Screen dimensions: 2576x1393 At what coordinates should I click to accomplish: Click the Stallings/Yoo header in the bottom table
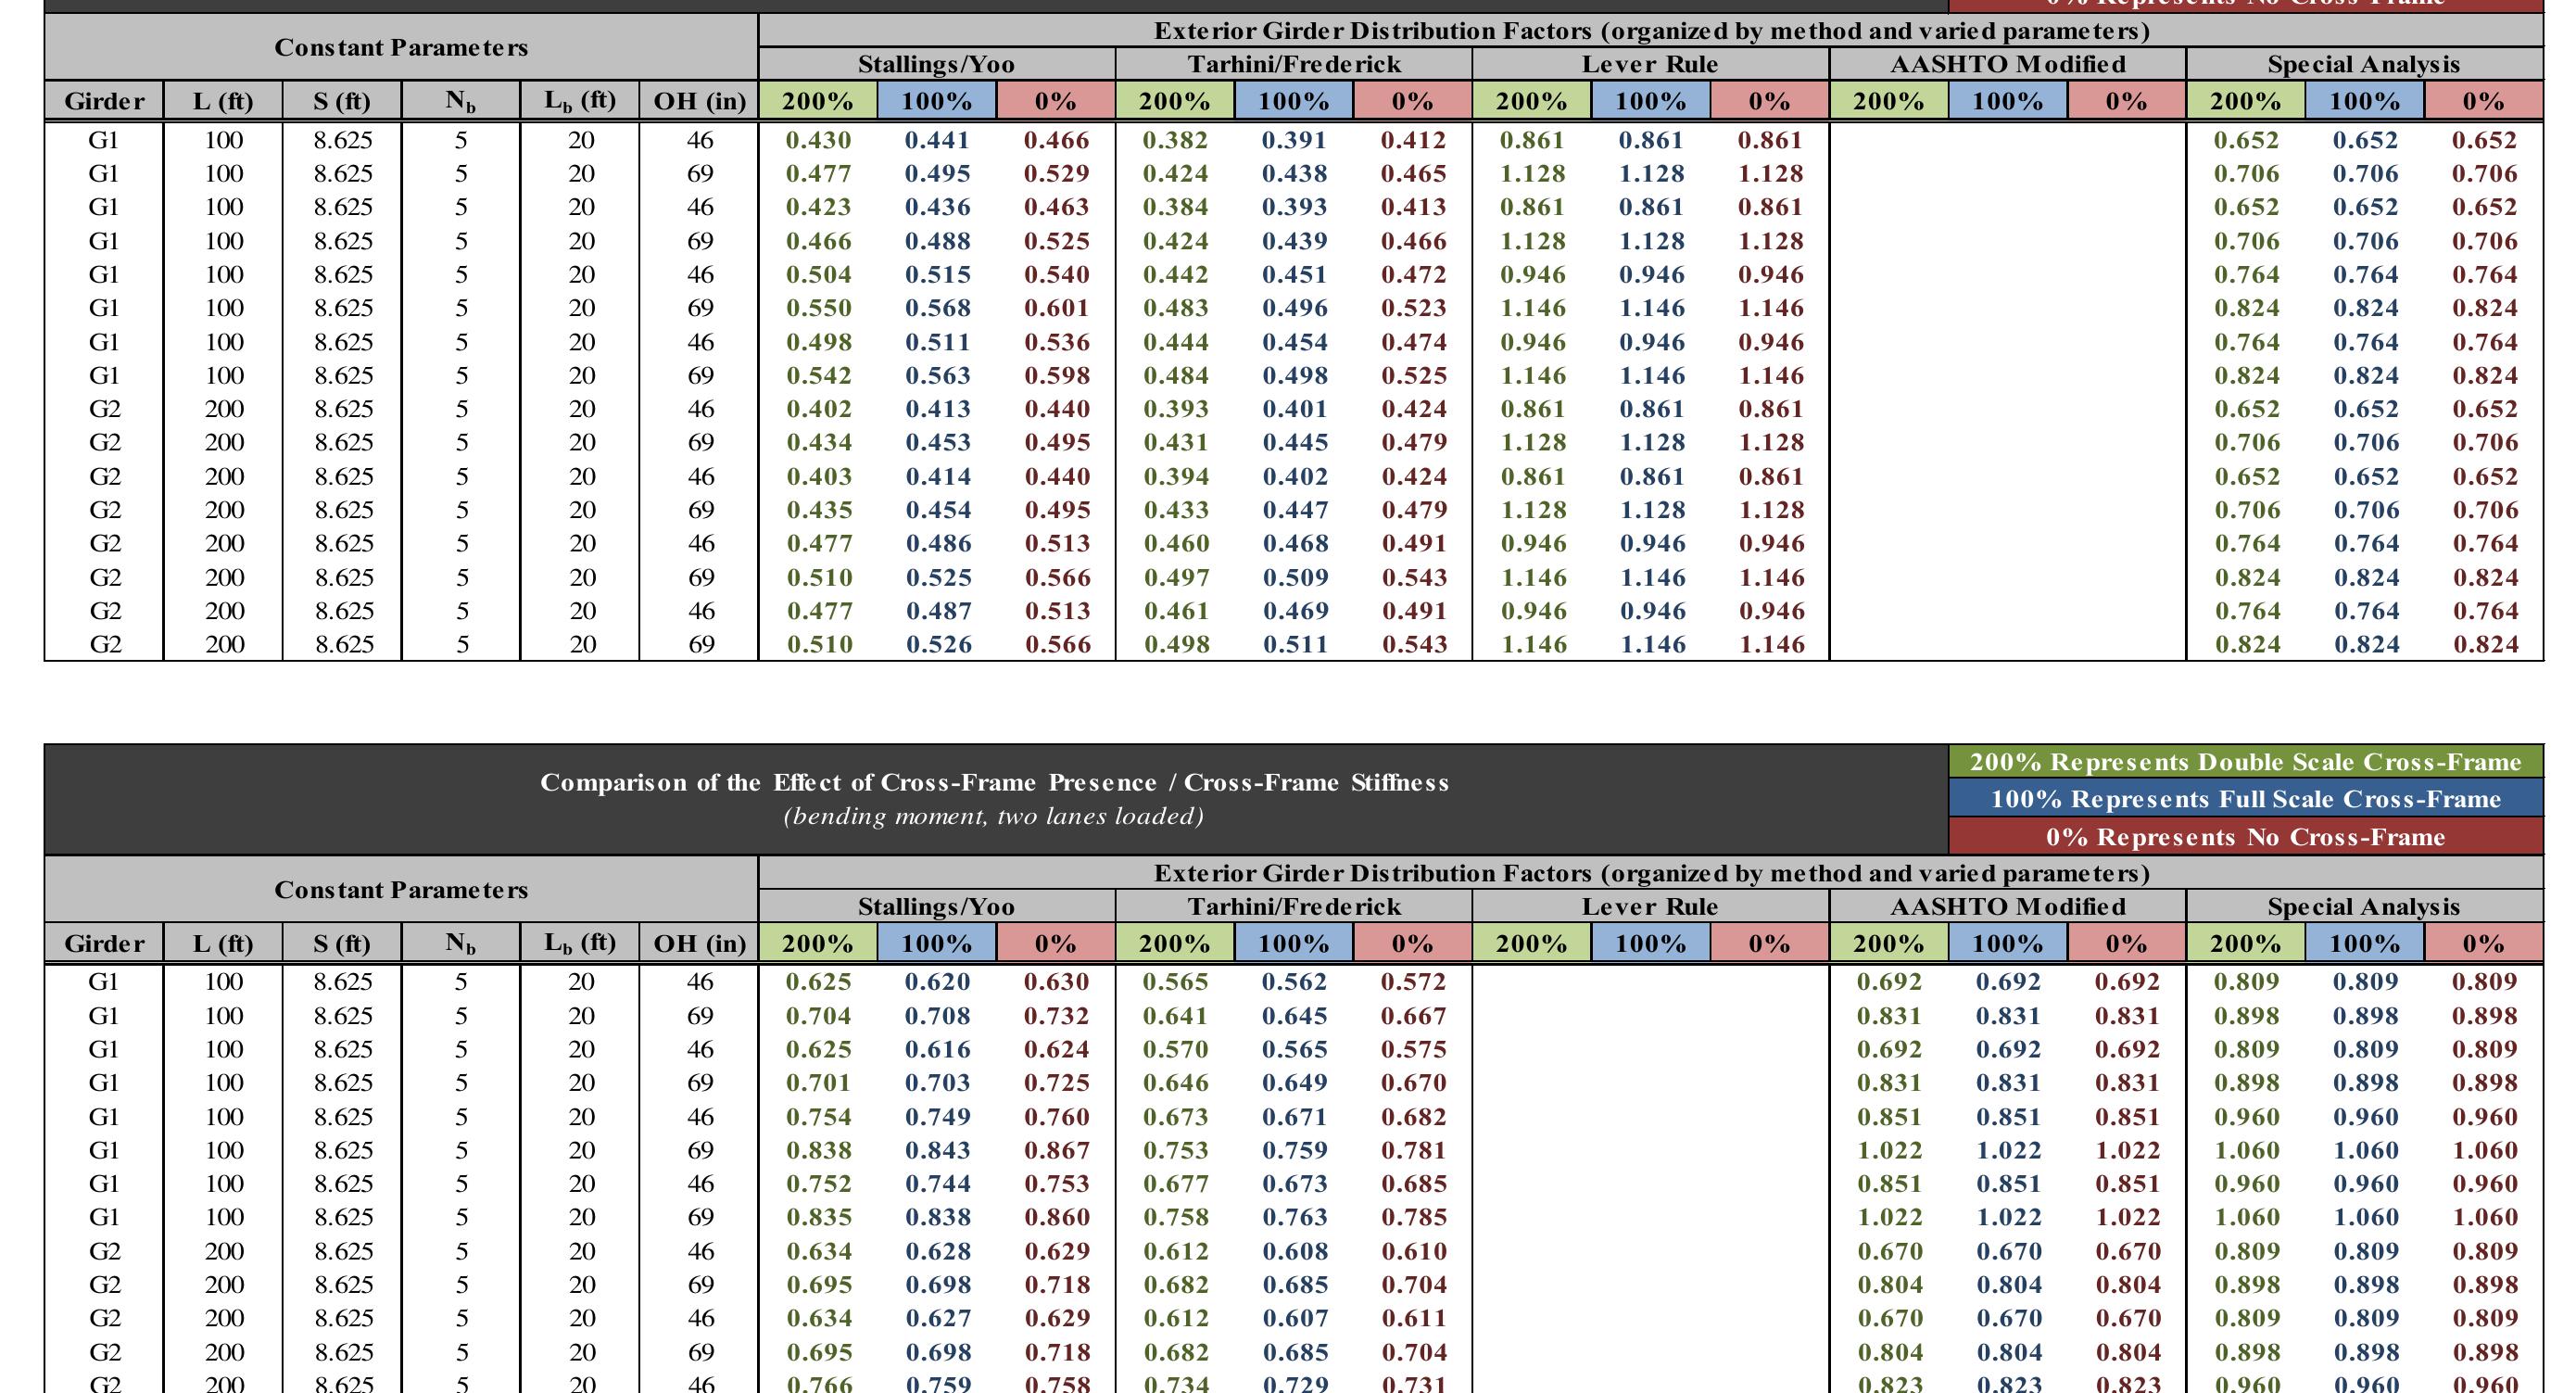[936, 906]
